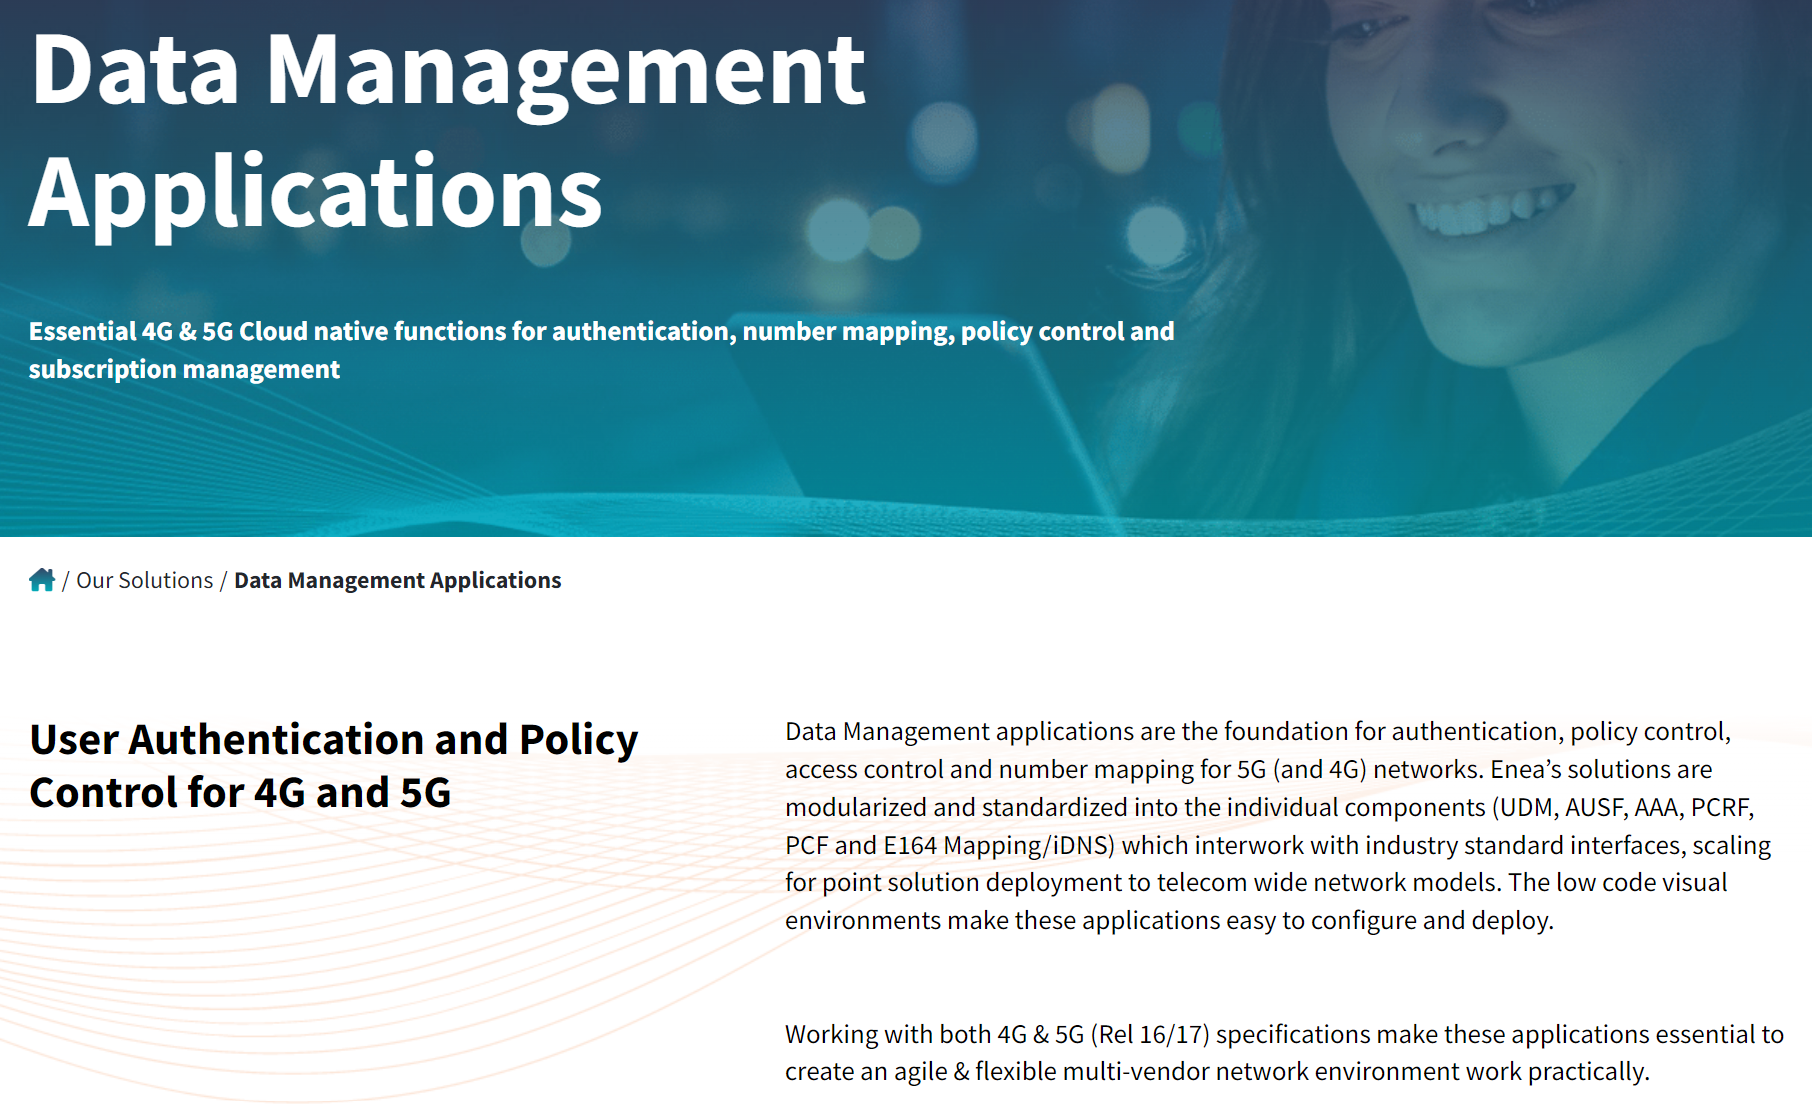
Task: Click the large Data Management Applications hero title
Action: click(x=448, y=130)
